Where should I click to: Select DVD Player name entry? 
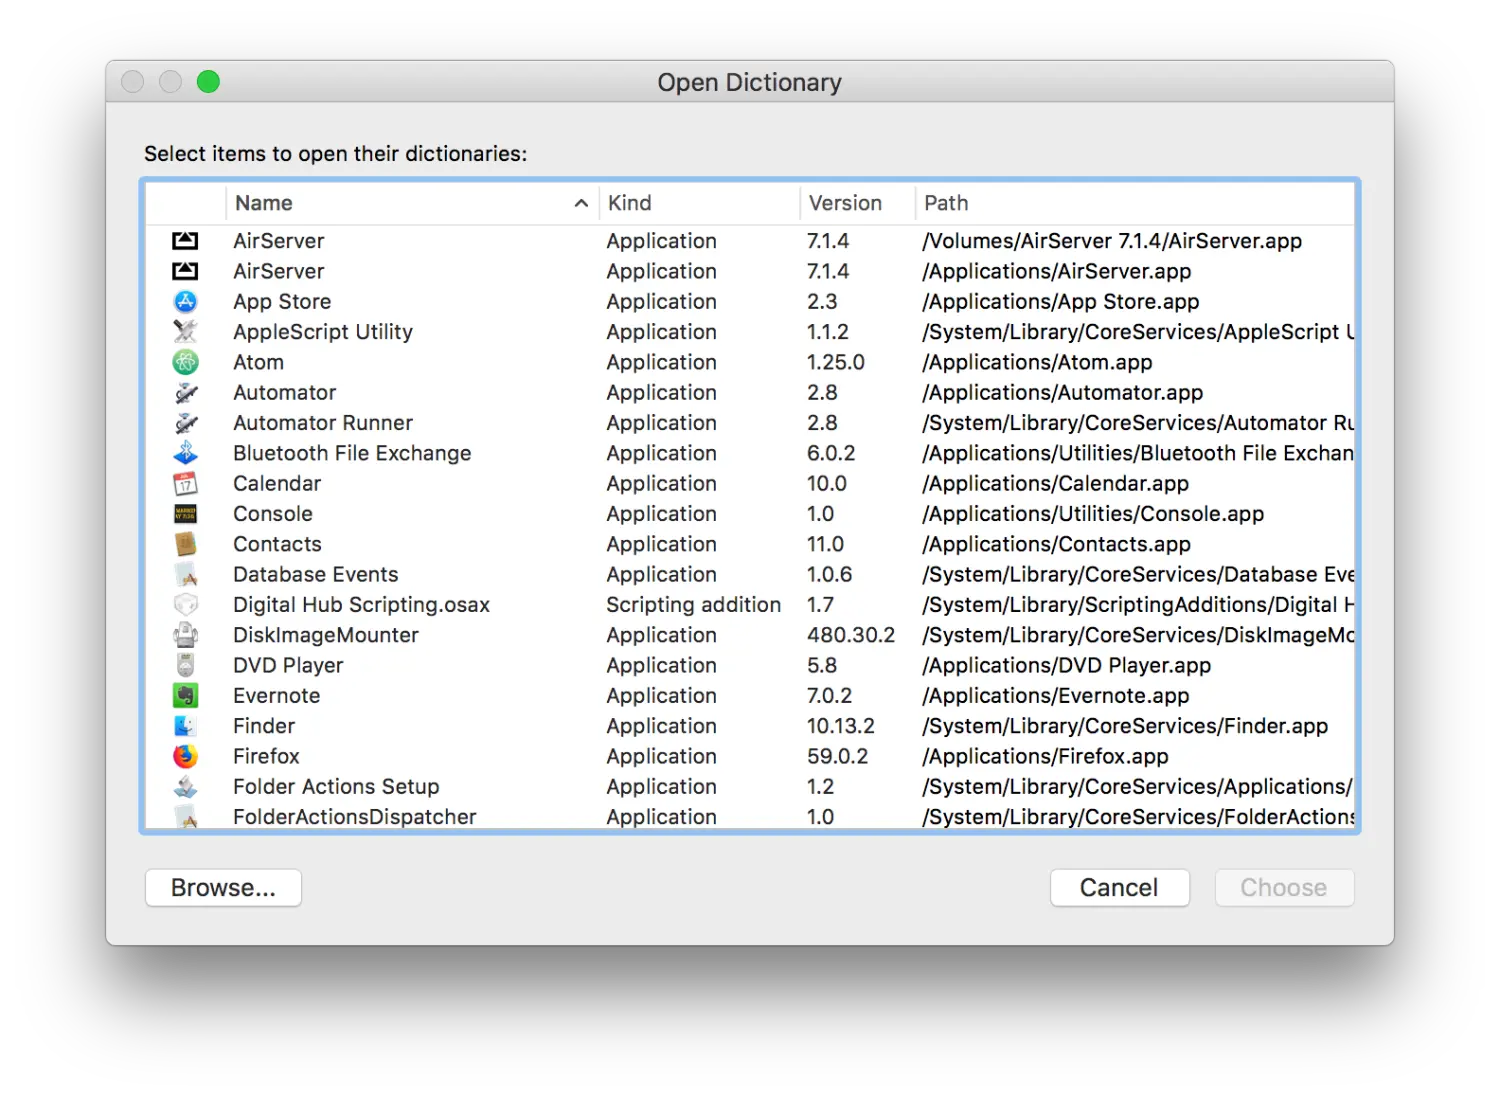click(288, 665)
